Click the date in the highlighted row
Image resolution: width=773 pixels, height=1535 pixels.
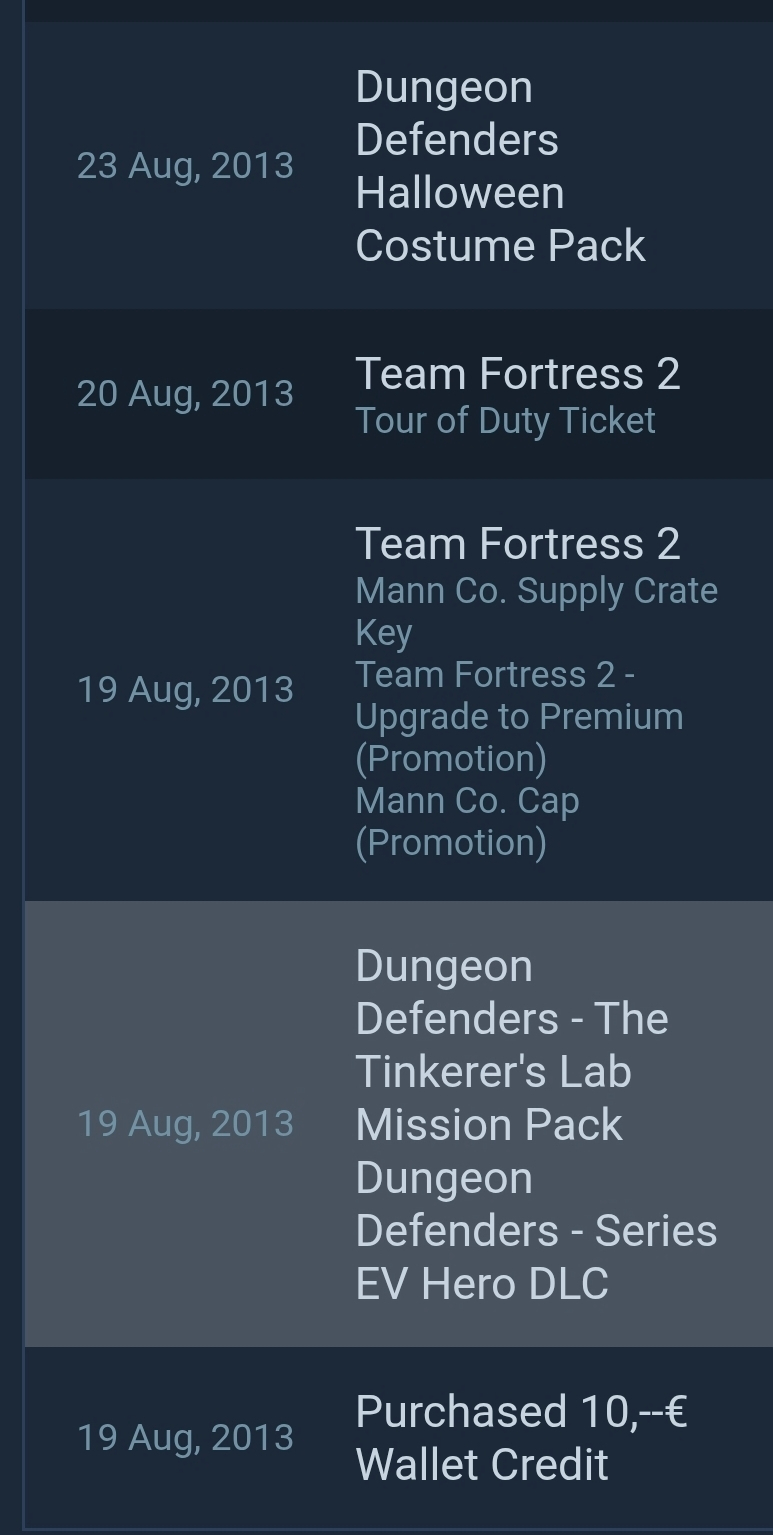coord(185,1124)
